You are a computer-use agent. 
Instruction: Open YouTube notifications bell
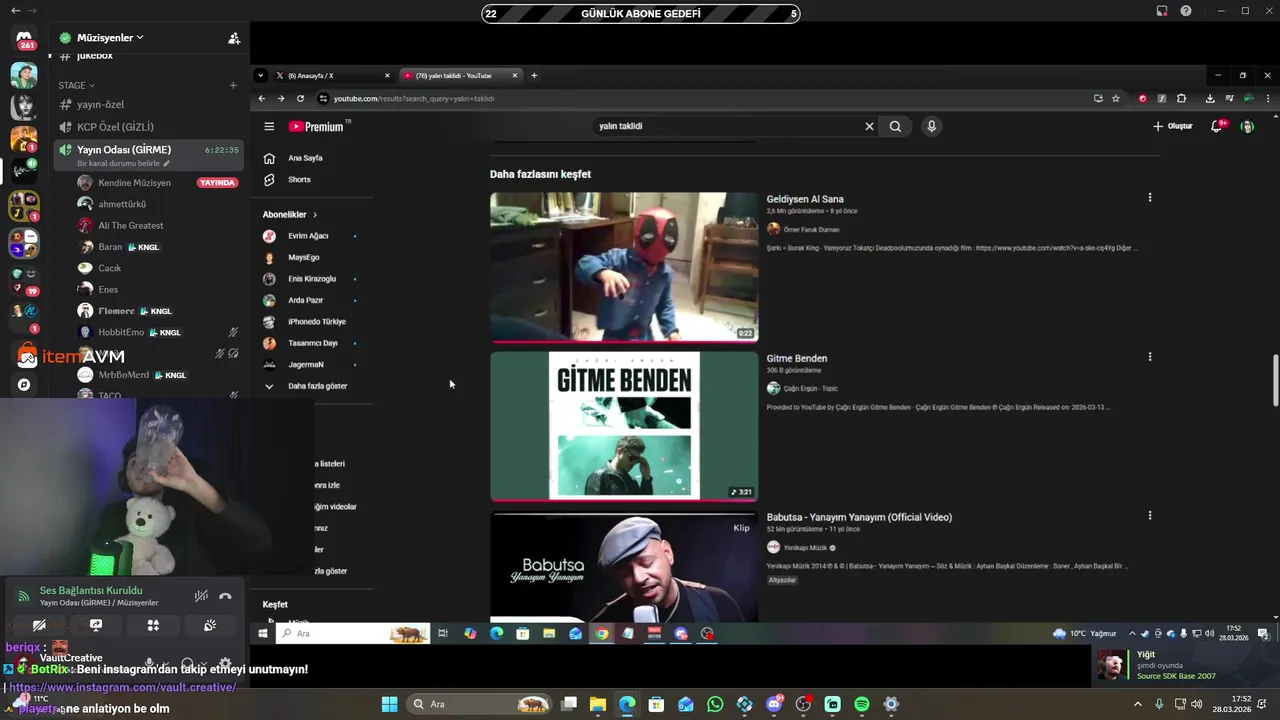1217,127
